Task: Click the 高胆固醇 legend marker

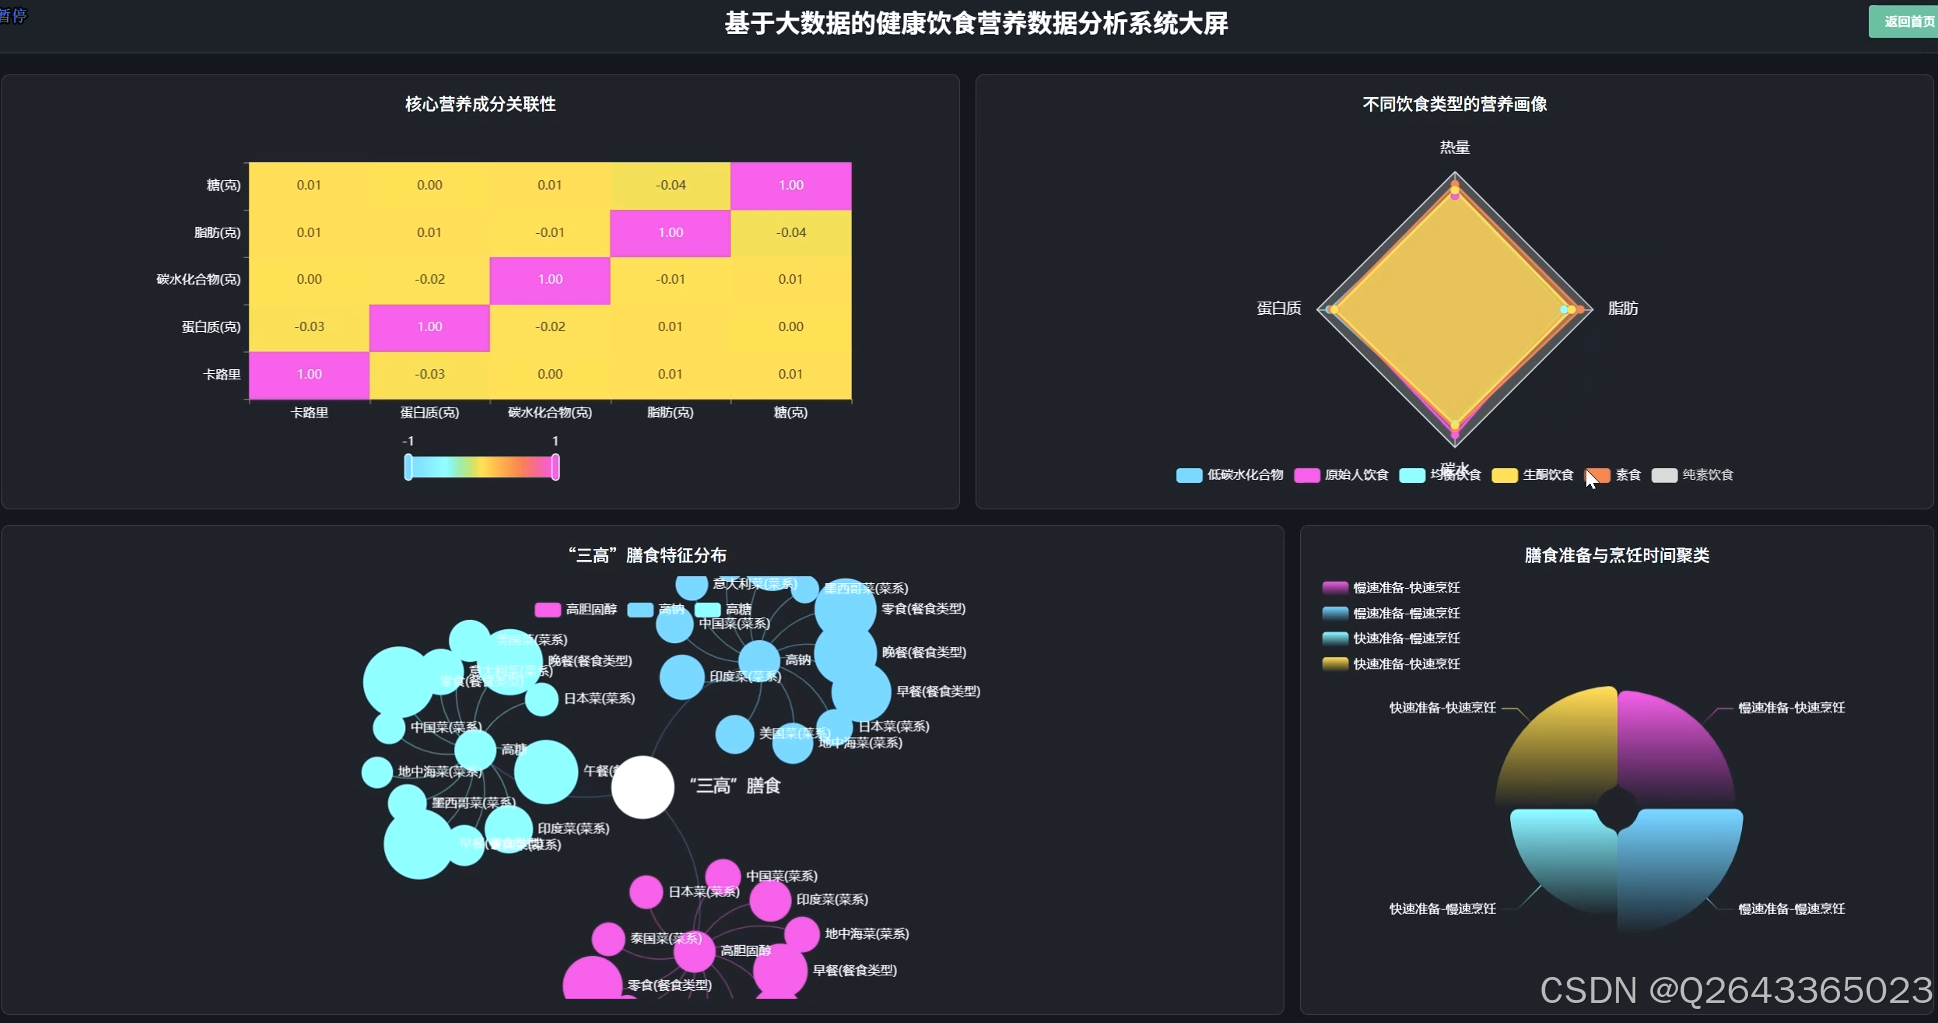Action: tap(546, 609)
